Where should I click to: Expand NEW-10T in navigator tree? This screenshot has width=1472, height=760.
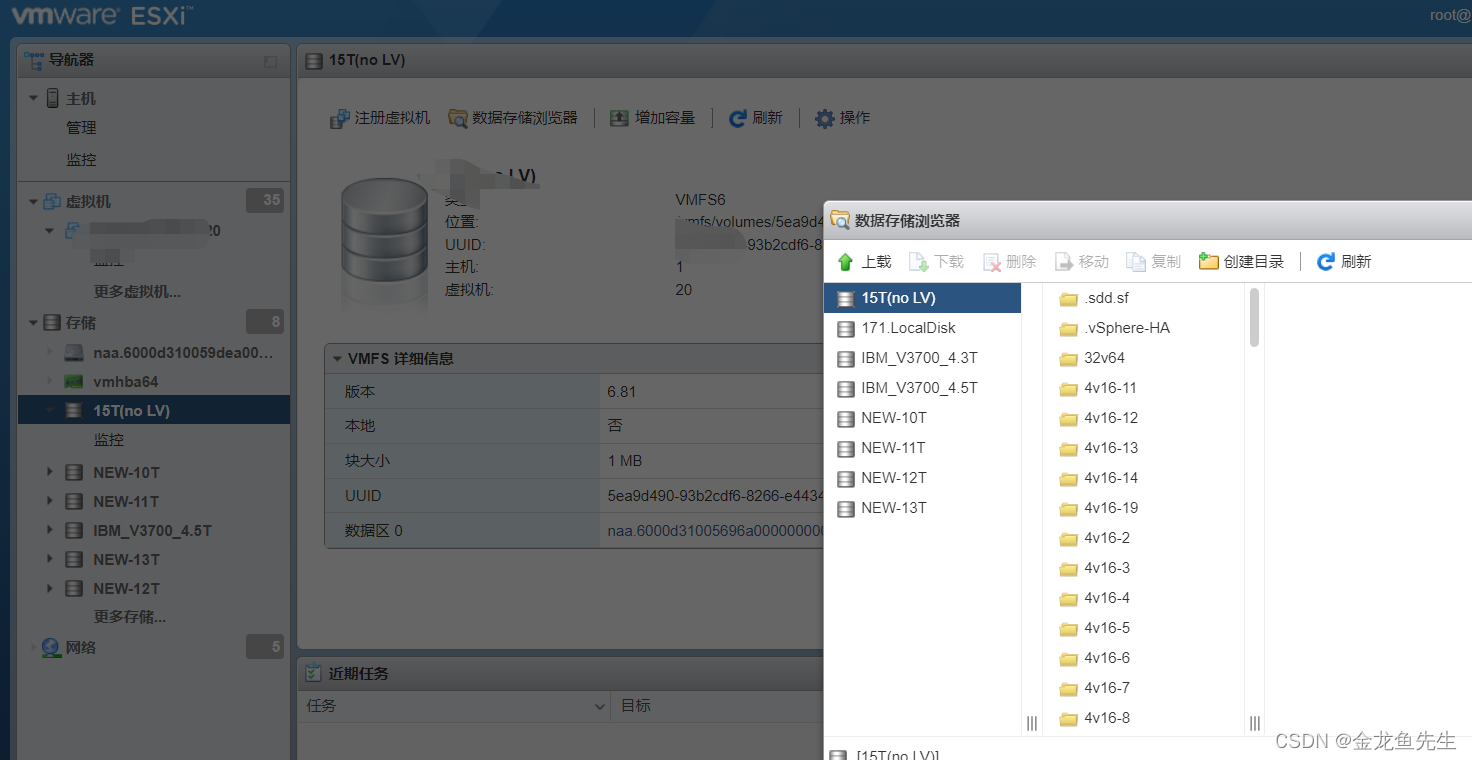point(50,472)
